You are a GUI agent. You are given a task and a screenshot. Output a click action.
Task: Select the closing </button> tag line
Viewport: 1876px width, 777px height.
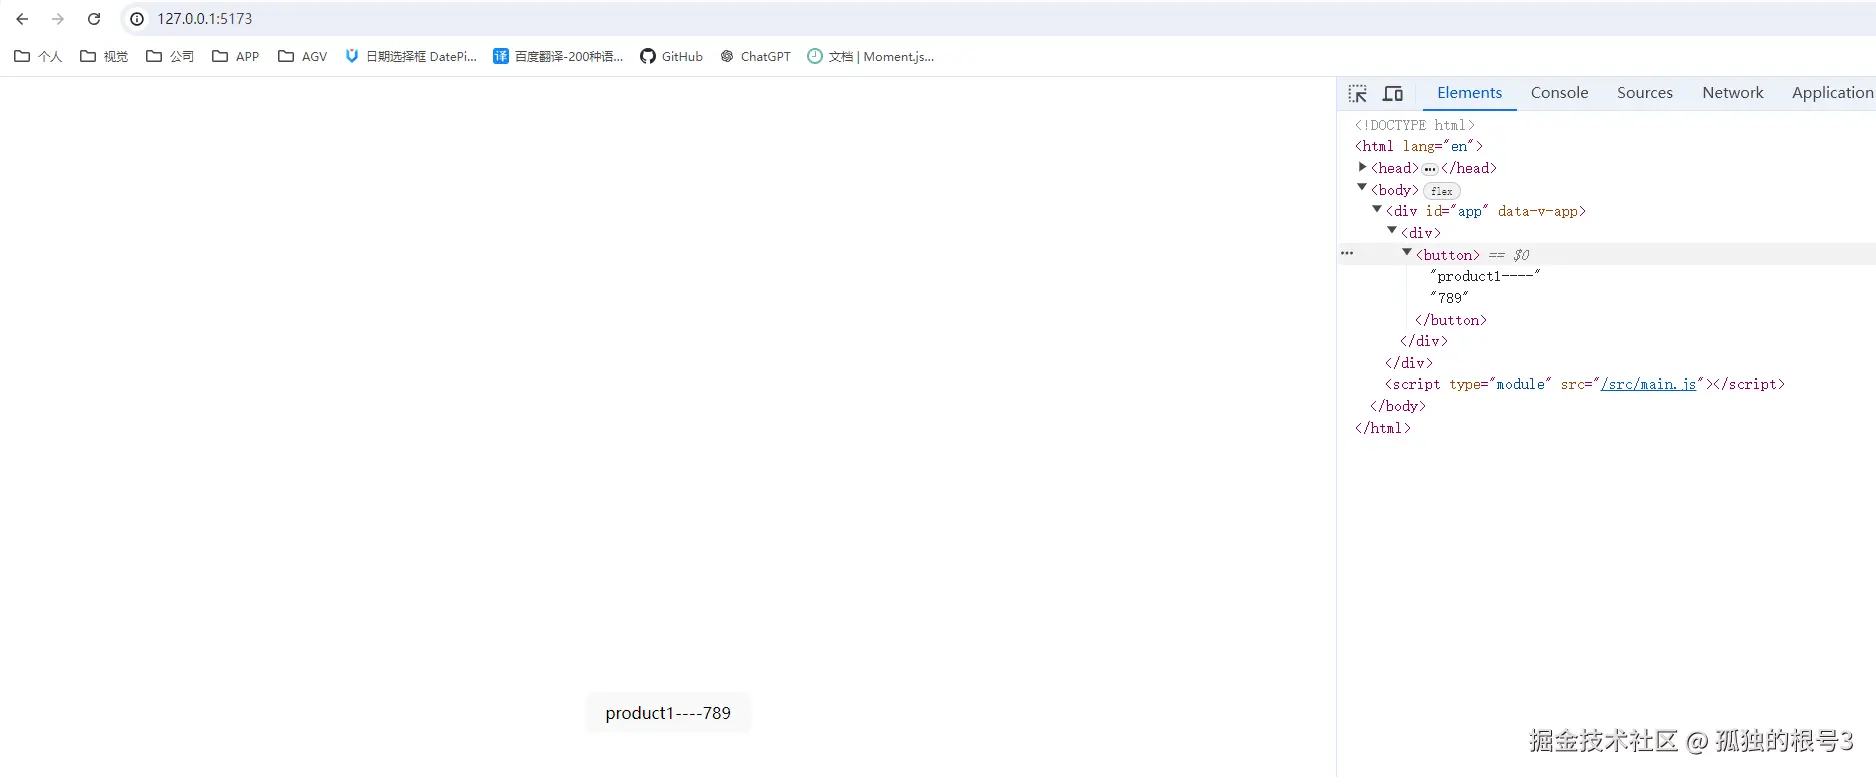(1451, 320)
